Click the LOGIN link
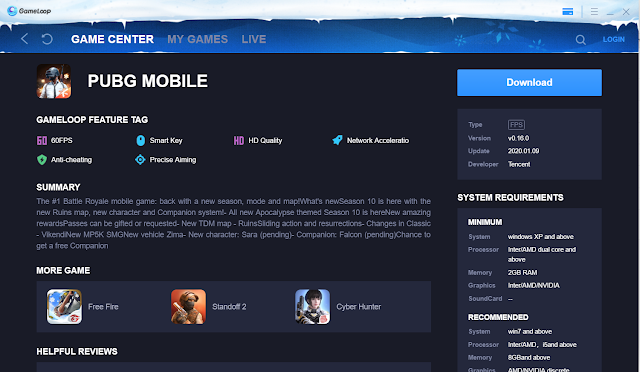The height and width of the screenshot is (372, 640). coord(613,40)
